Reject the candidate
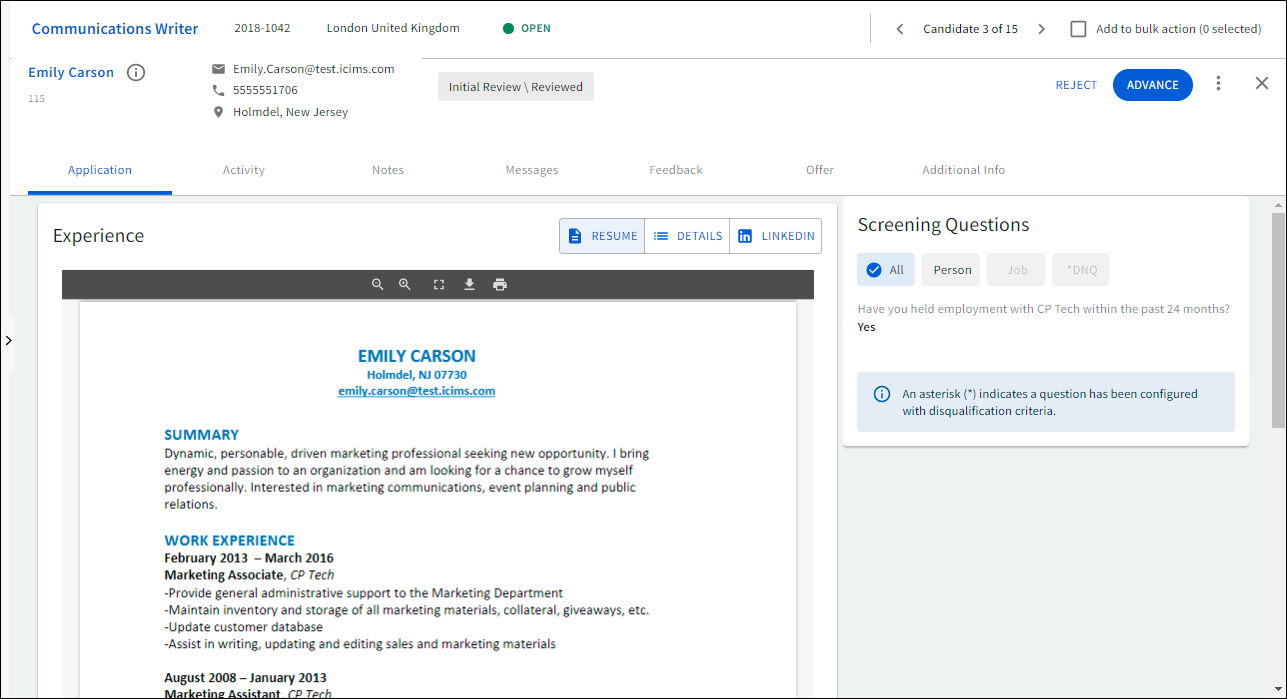Image resolution: width=1287 pixels, height=699 pixels. (1076, 85)
